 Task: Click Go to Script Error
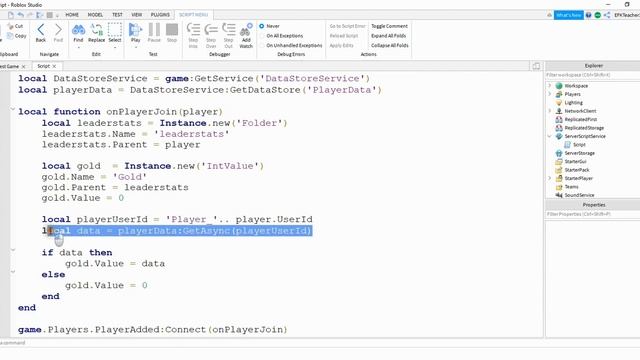click(x=347, y=26)
